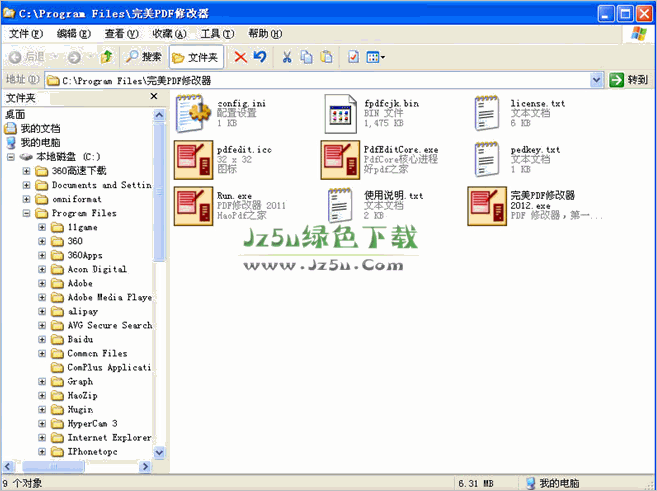
Task: Select the license.txt file icon
Action: point(487,114)
